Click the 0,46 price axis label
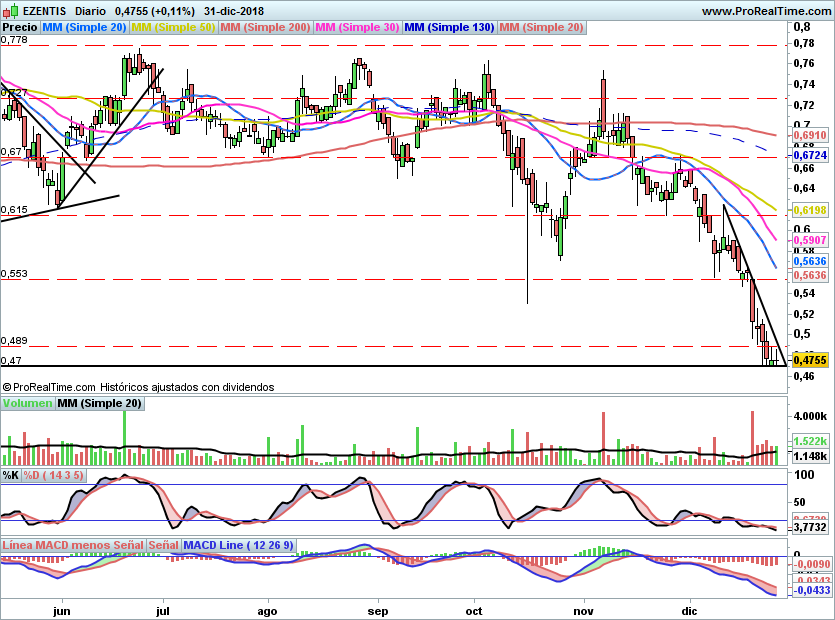This screenshot has width=835, height=620. [x=804, y=377]
